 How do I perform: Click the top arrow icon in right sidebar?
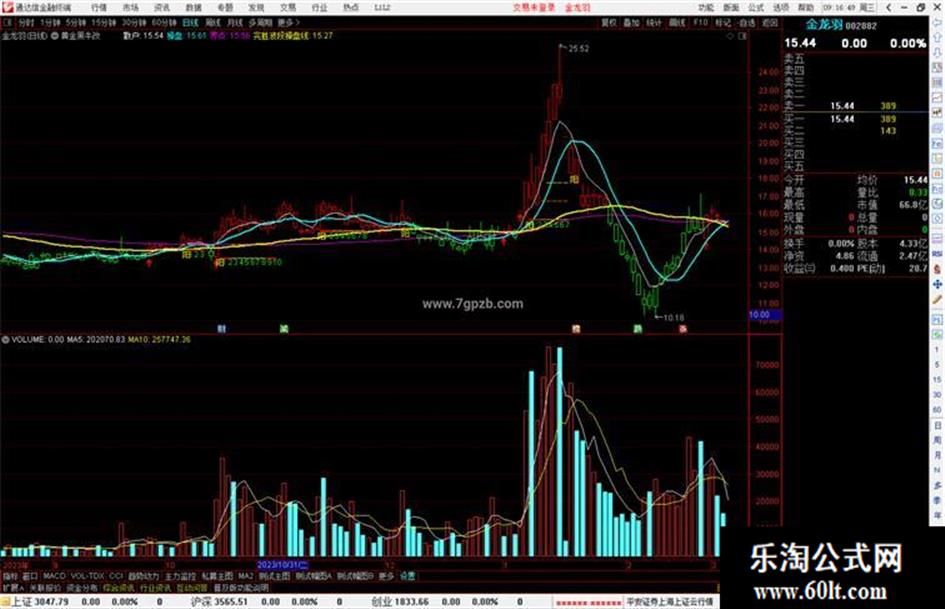tap(937, 23)
